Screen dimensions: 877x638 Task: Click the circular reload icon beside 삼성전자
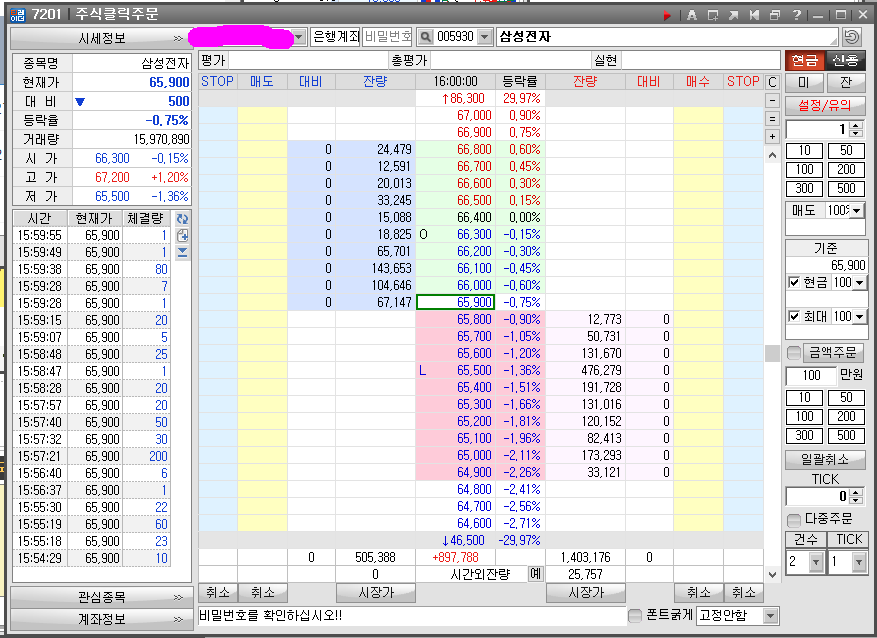(851, 37)
